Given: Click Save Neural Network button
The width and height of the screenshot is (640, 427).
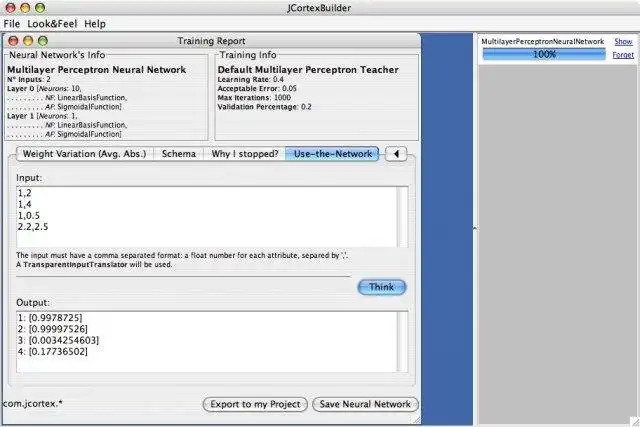Looking at the screenshot, I should pyautogui.click(x=365, y=404).
